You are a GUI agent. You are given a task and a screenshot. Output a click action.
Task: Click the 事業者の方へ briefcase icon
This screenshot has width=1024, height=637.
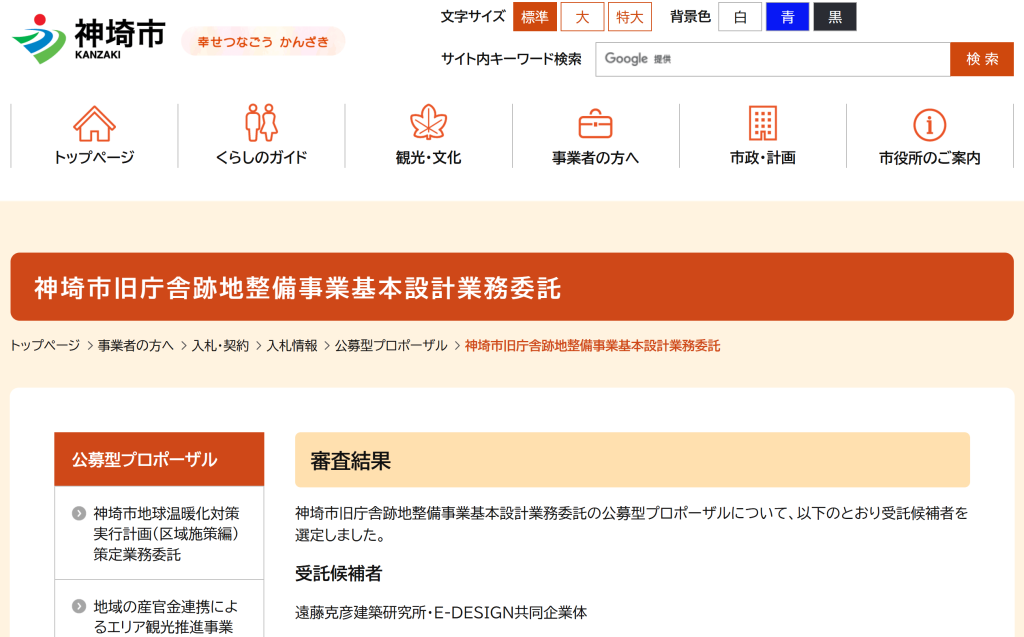(595, 125)
